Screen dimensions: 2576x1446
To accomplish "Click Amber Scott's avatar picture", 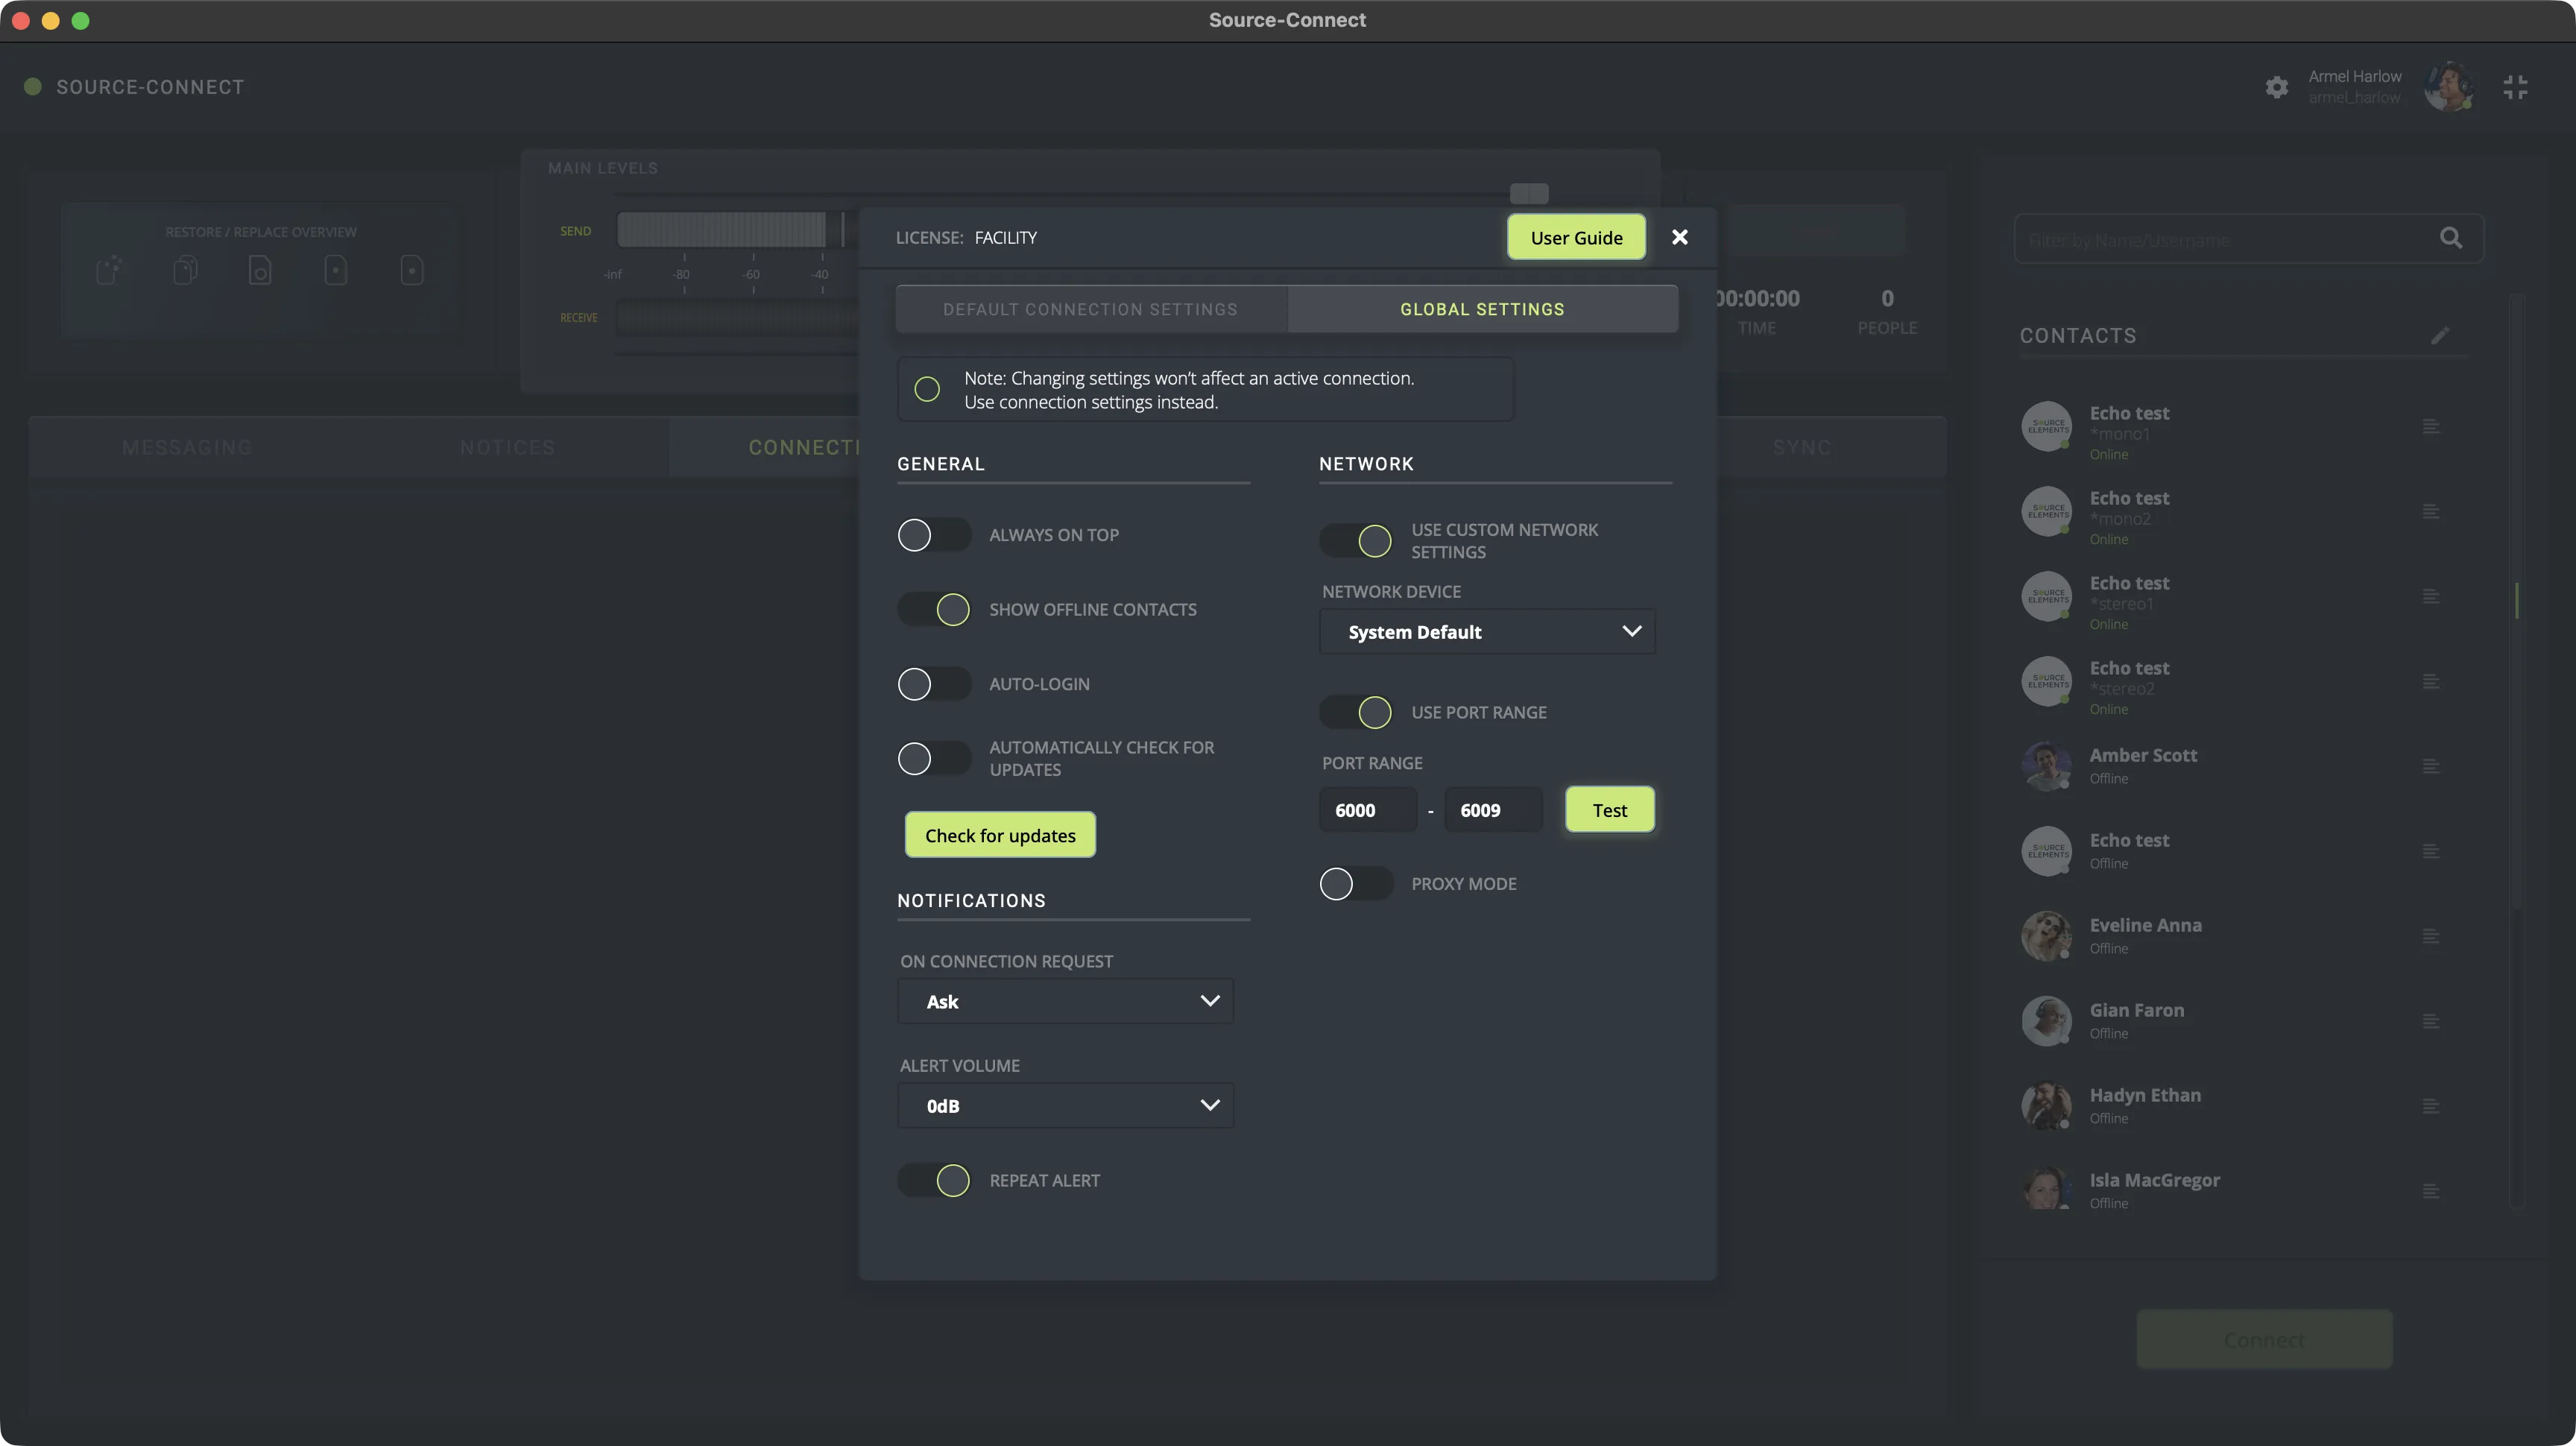I will click(x=2046, y=766).
